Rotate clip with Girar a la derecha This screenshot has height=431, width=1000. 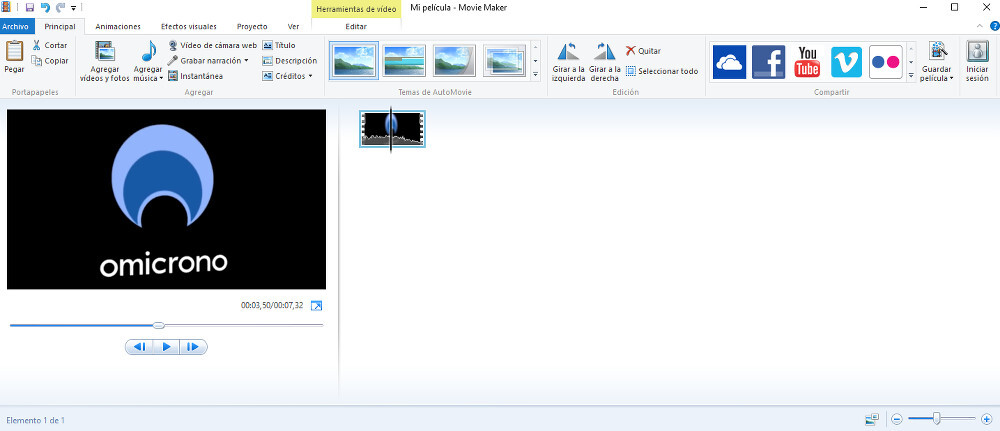(x=604, y=61)
